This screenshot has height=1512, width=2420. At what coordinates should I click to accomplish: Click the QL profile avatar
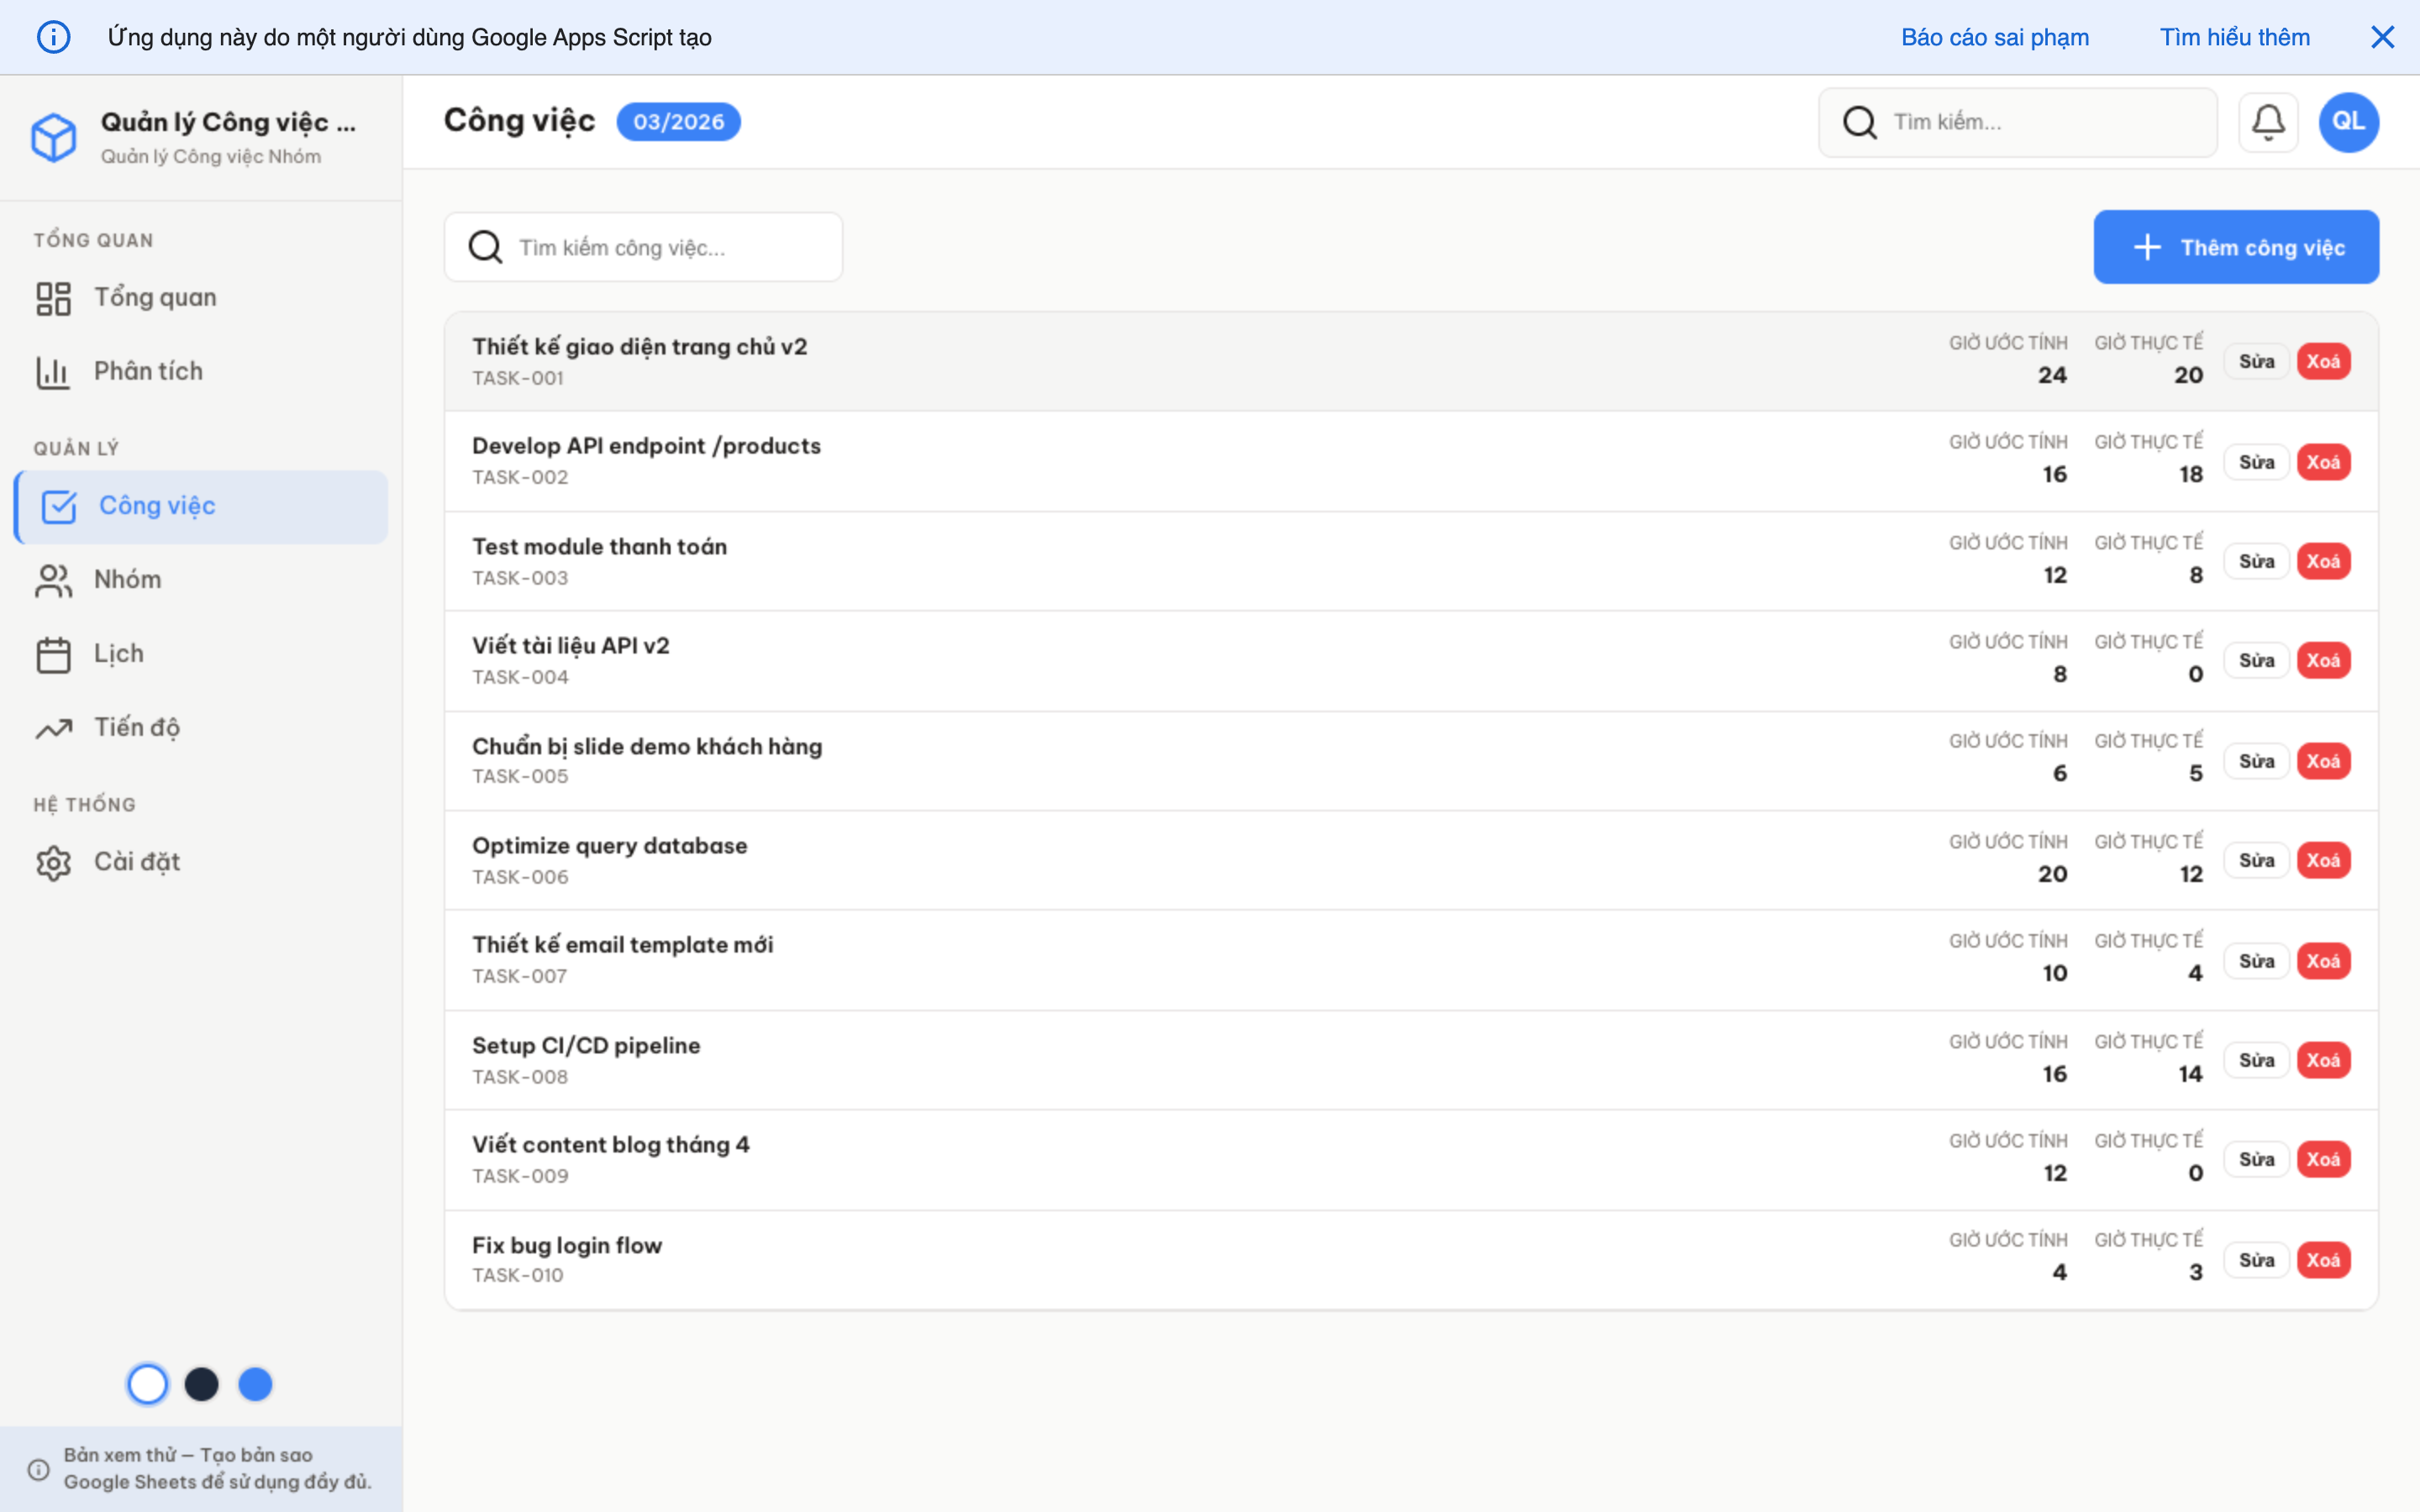point(2347,121)
